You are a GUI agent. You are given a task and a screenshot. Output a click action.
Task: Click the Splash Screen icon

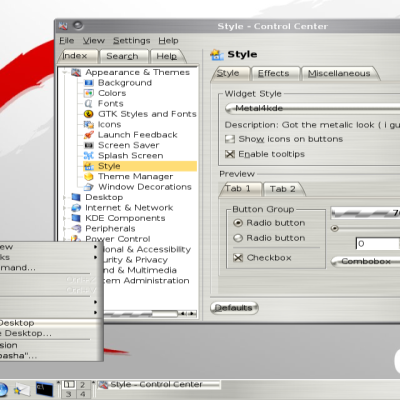(x=89, y=156)
